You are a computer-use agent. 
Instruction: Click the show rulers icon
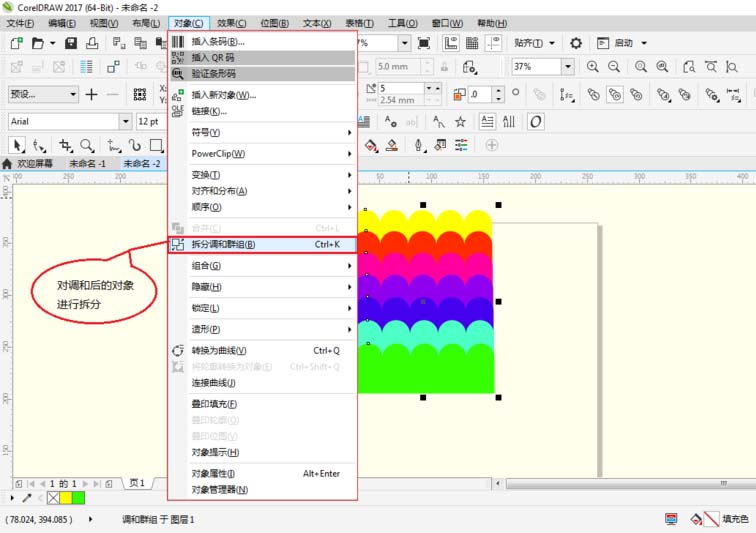coord(451,43)
